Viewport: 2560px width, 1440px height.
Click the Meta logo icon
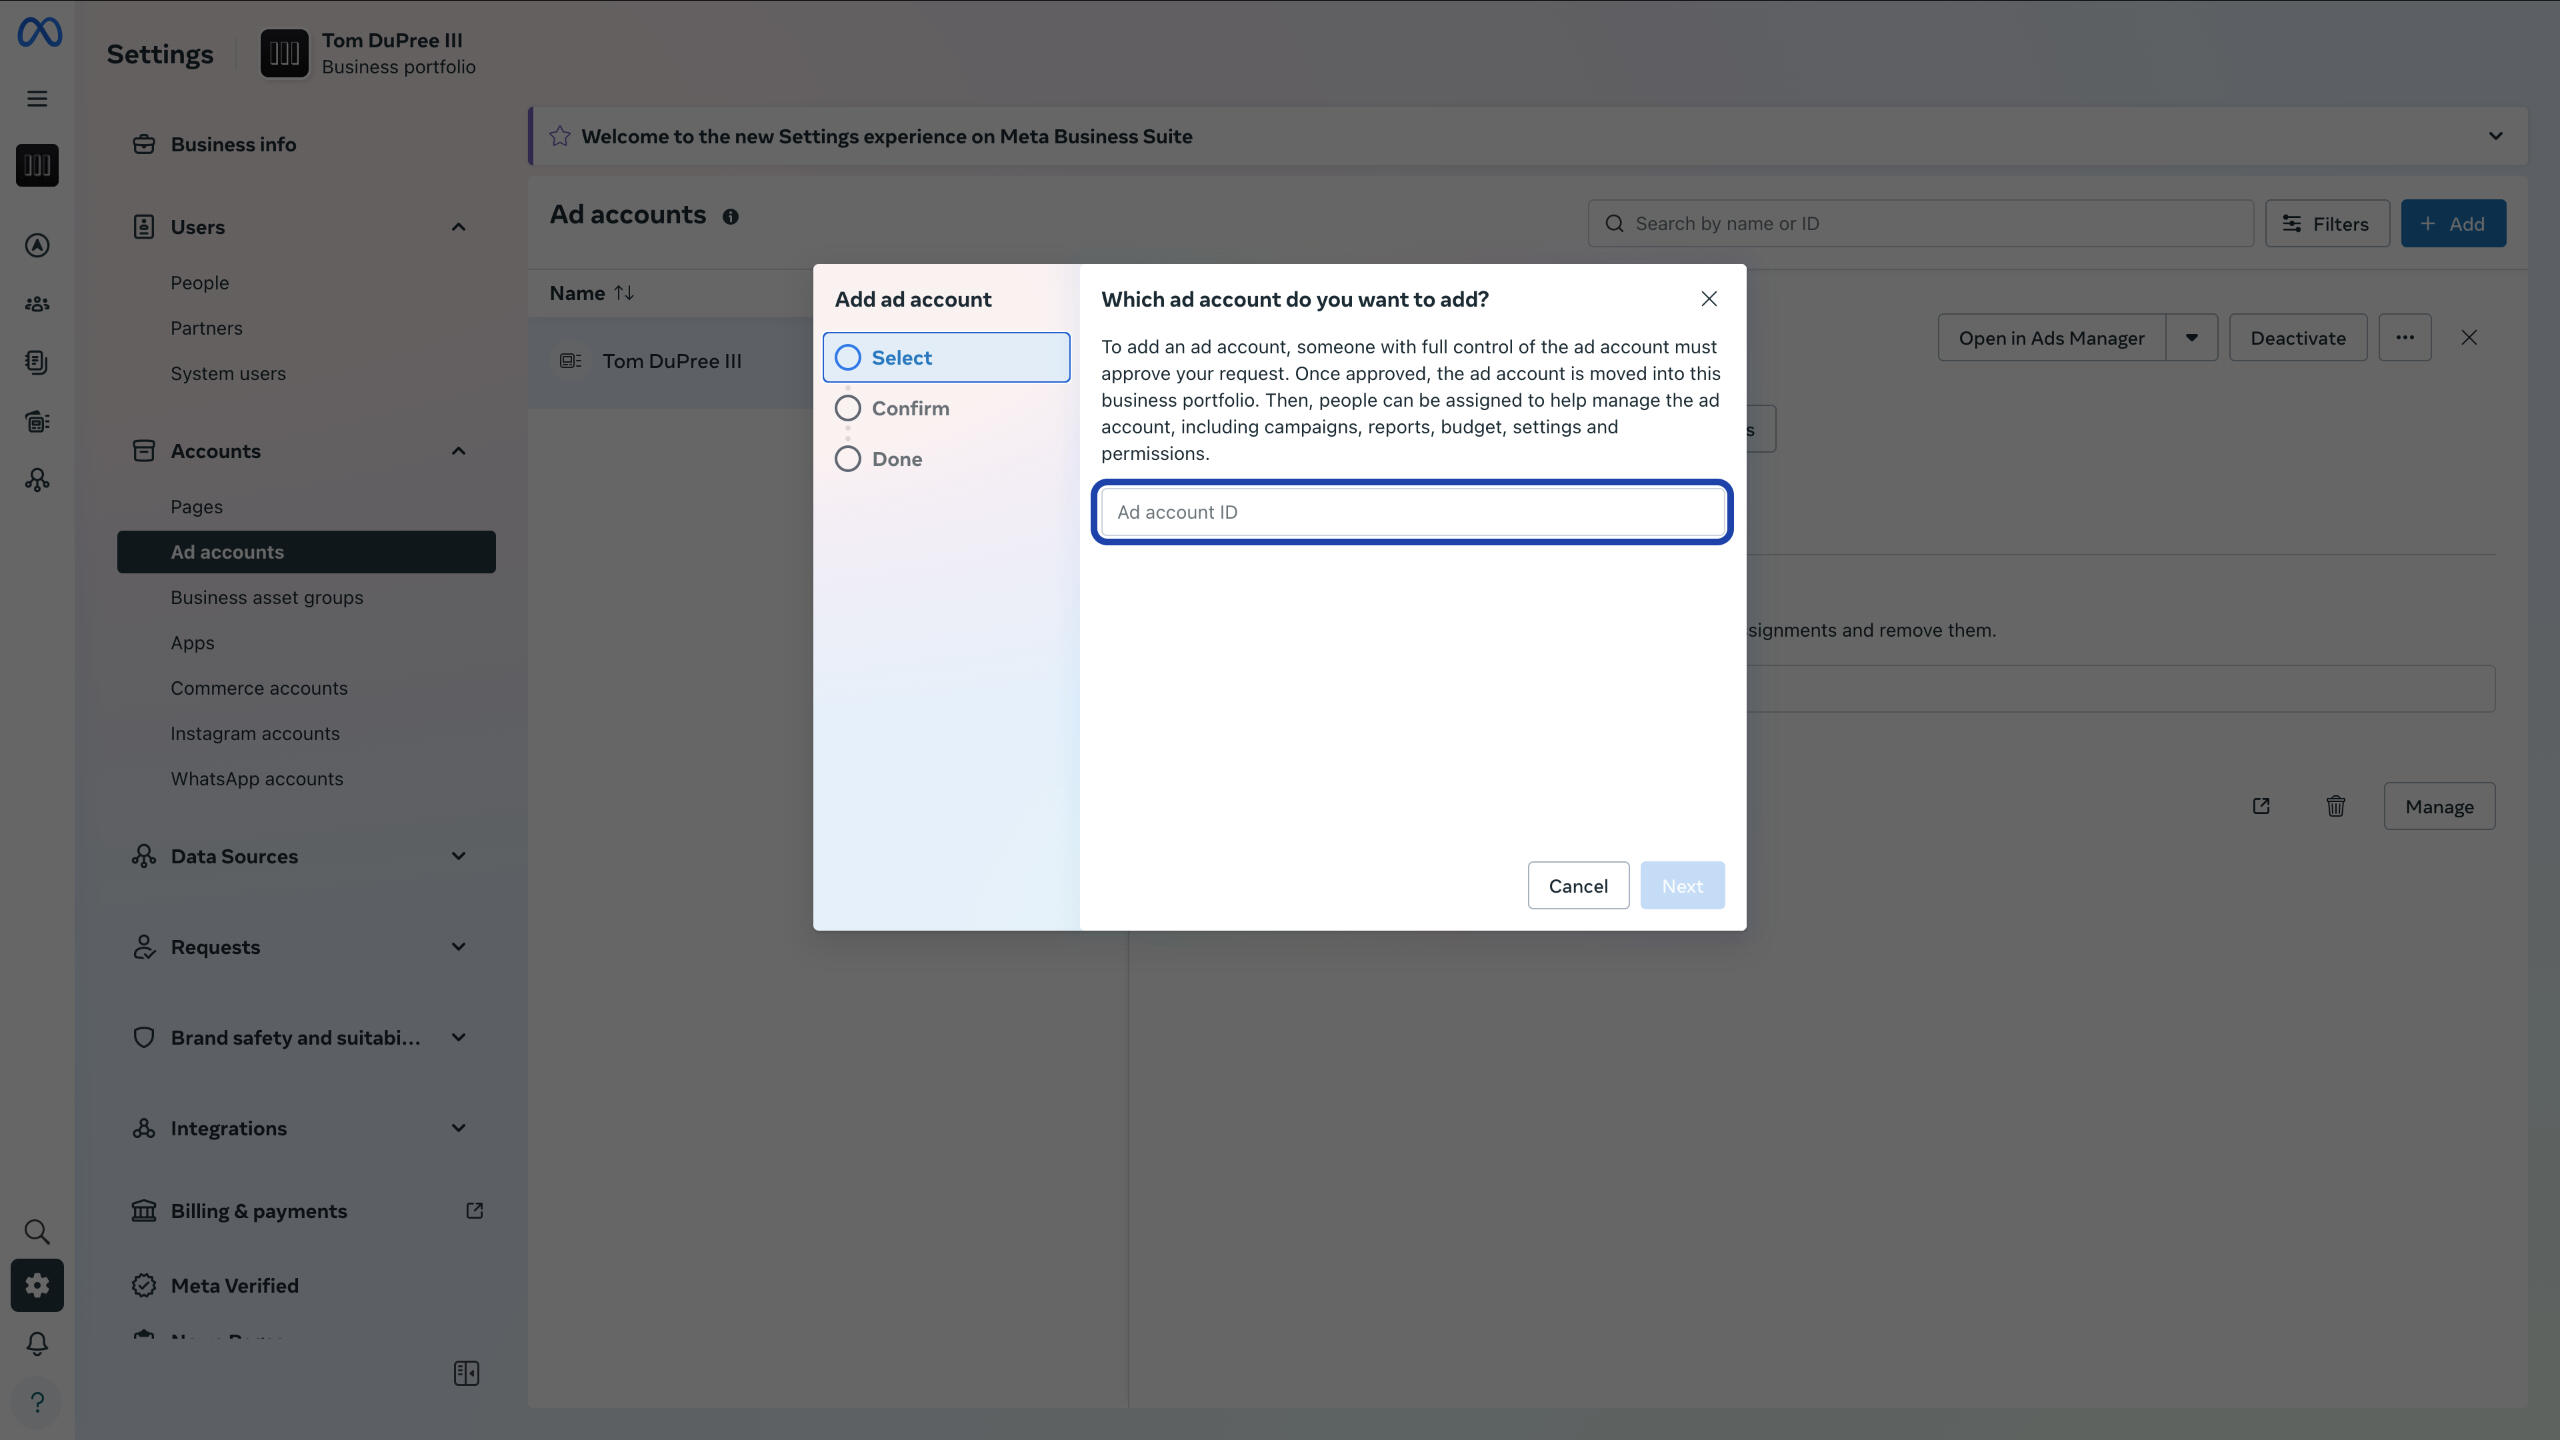click(x=39, y=33)
